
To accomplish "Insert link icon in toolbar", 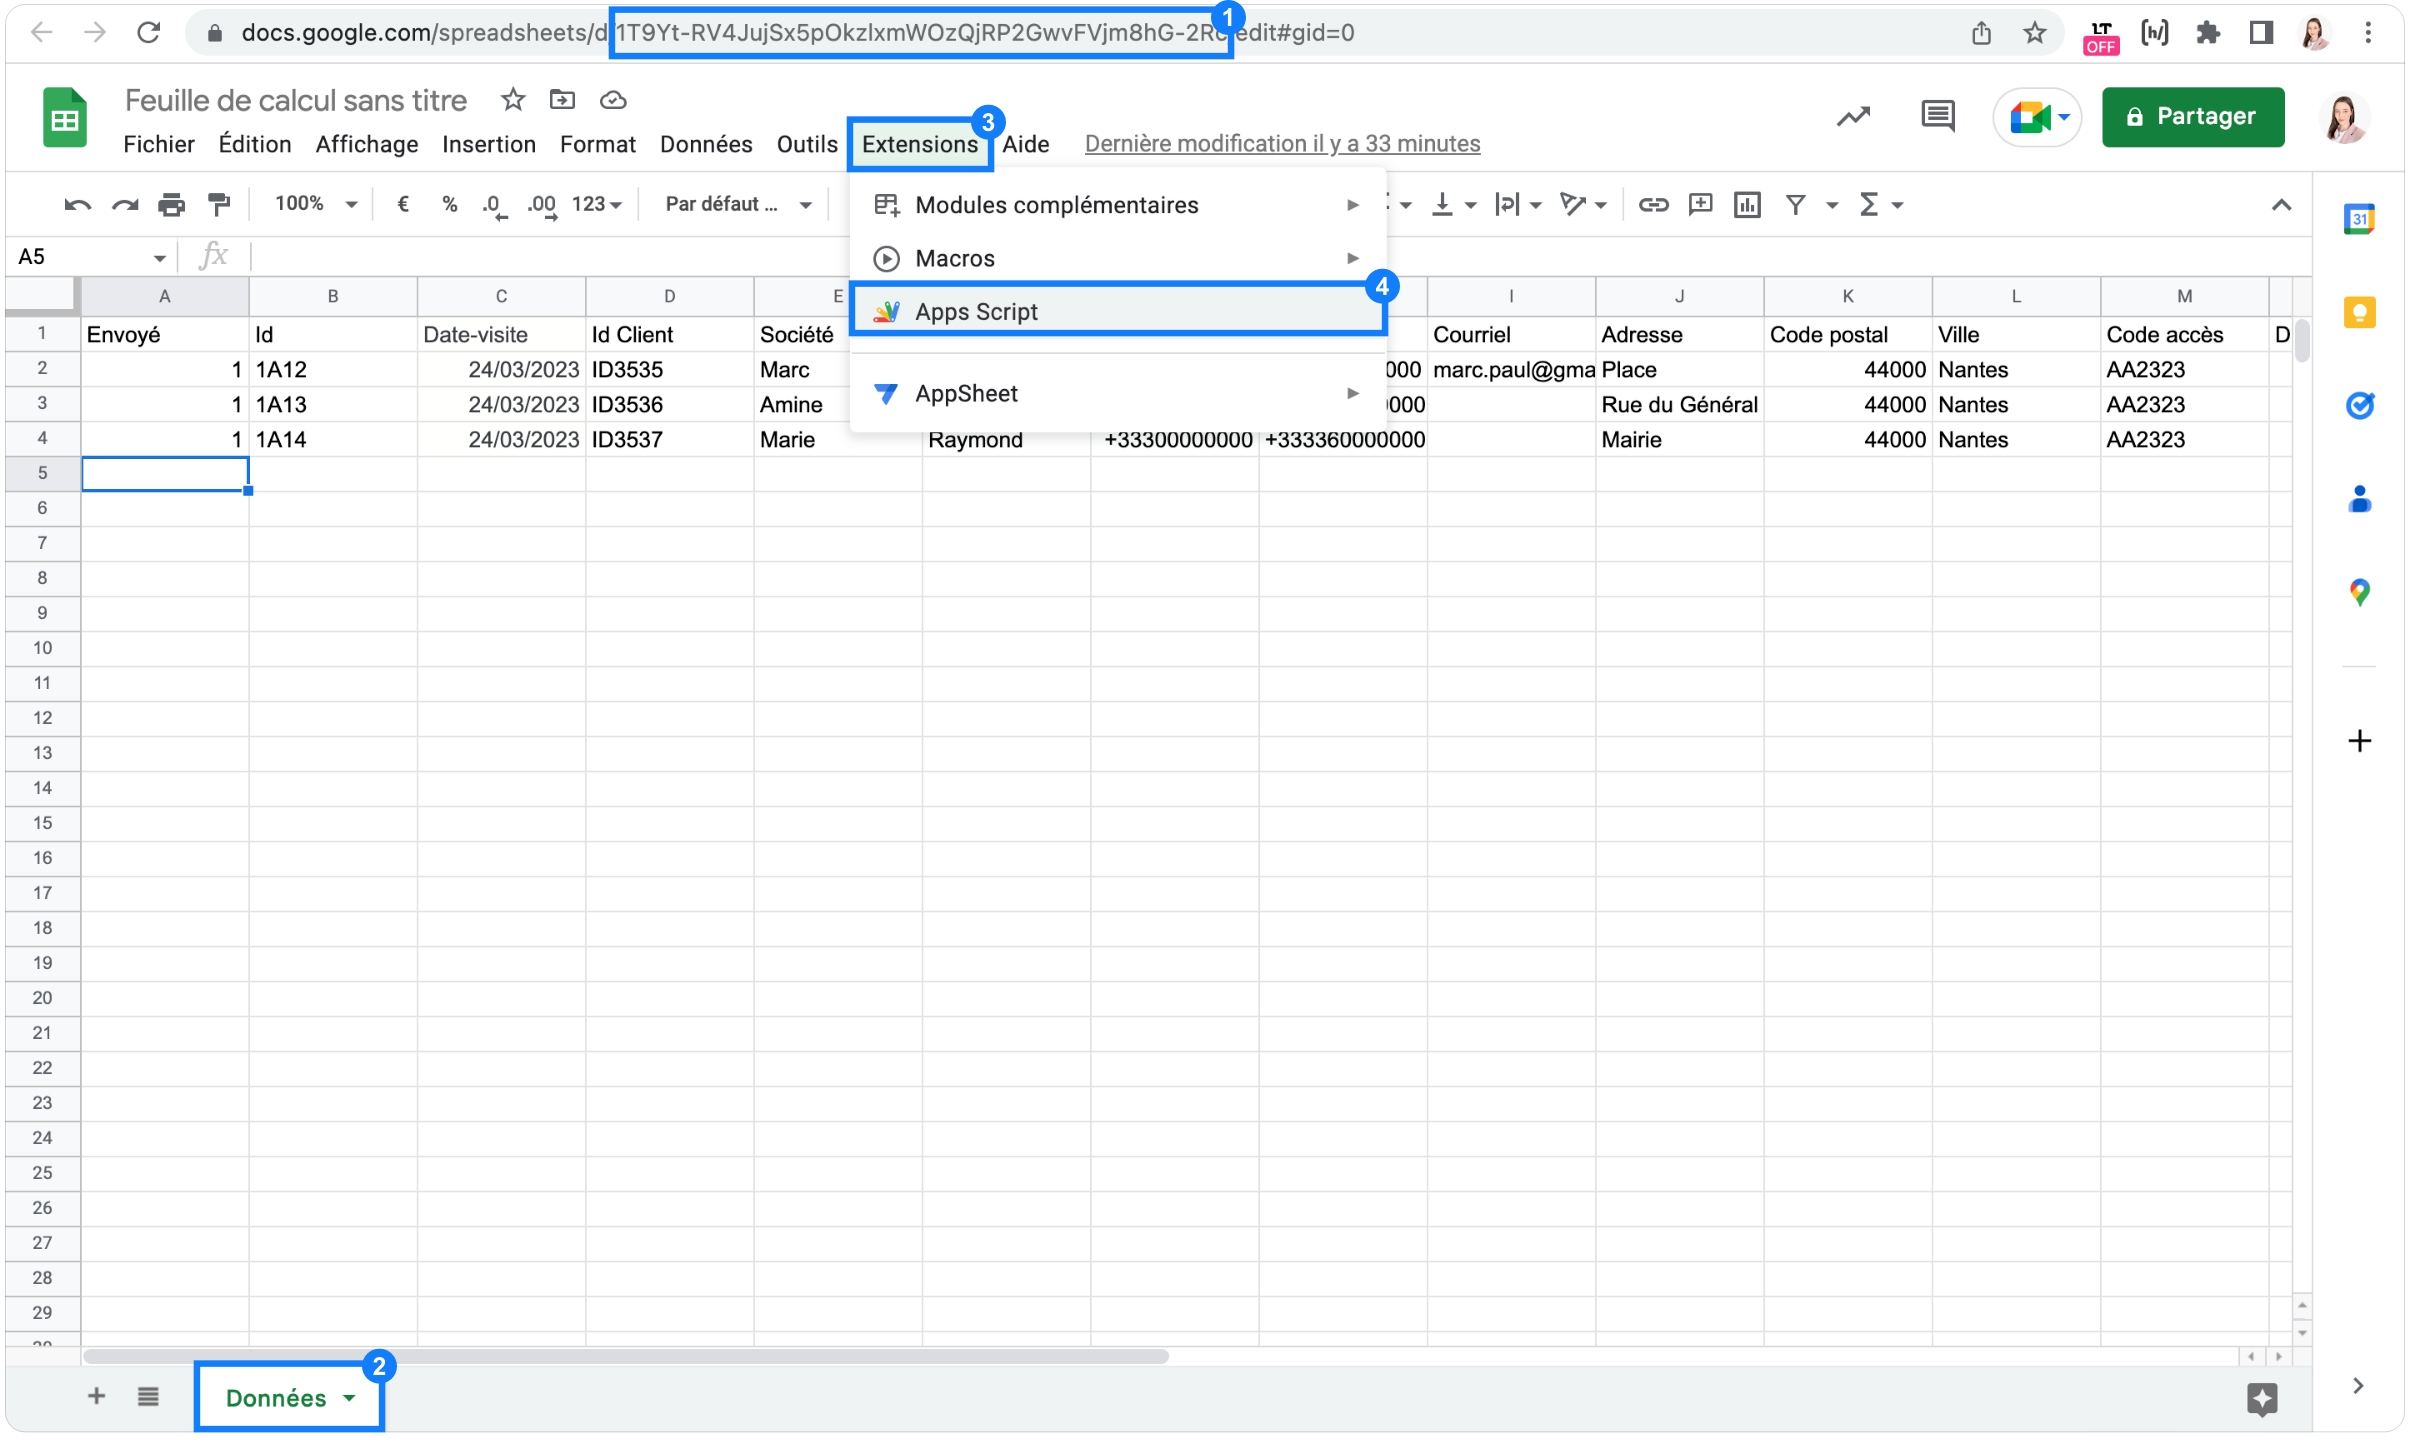I will pos(1653,205).
